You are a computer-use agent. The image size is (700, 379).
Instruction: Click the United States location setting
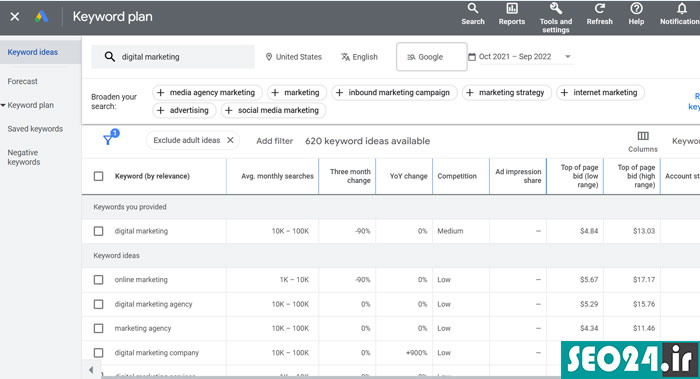pyautogui.click(x=293, y=57)
